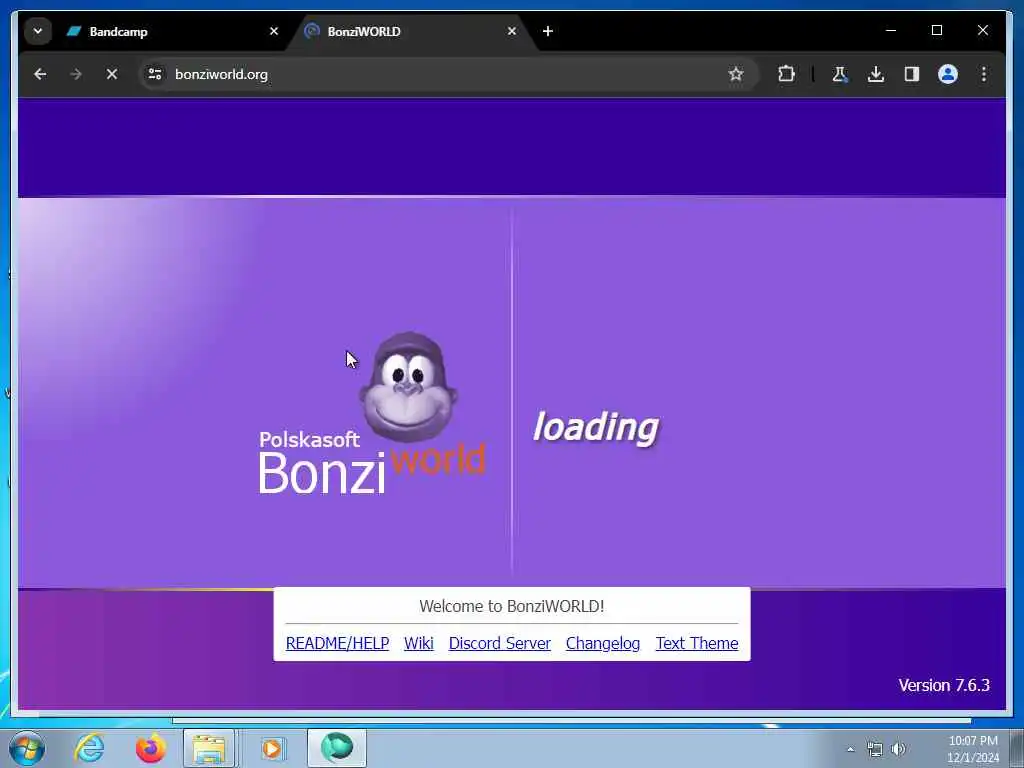Open the Wiki link
This screenshot has height=768, width=1024.
419,643
